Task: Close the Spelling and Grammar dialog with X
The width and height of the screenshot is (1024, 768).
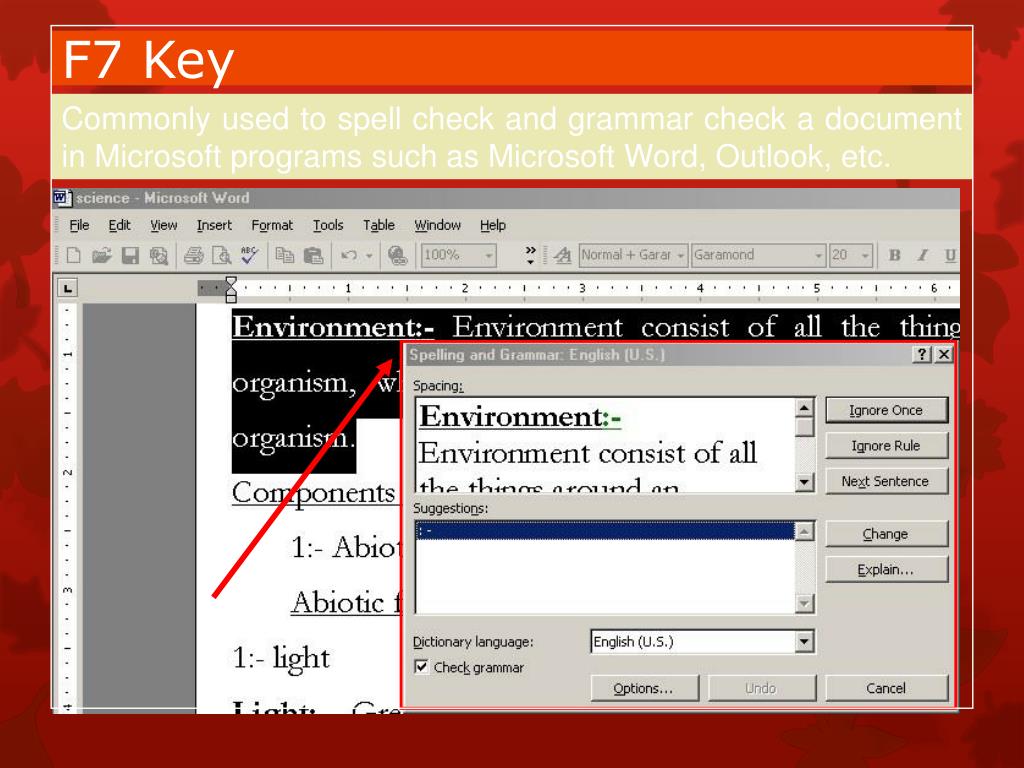Action: click(944, 355)
